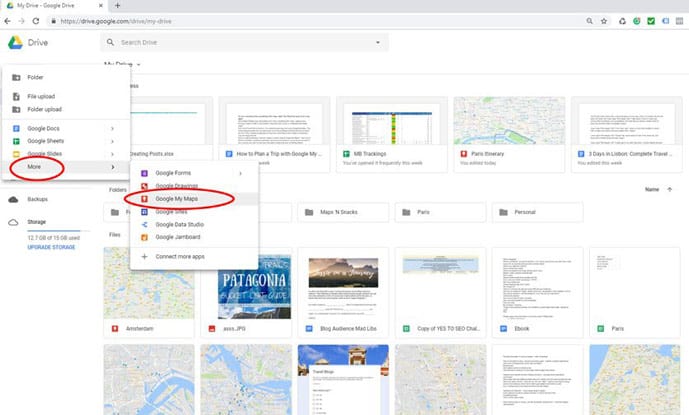Type in the Search Drive field
The image size is (689, 415).
244,43
